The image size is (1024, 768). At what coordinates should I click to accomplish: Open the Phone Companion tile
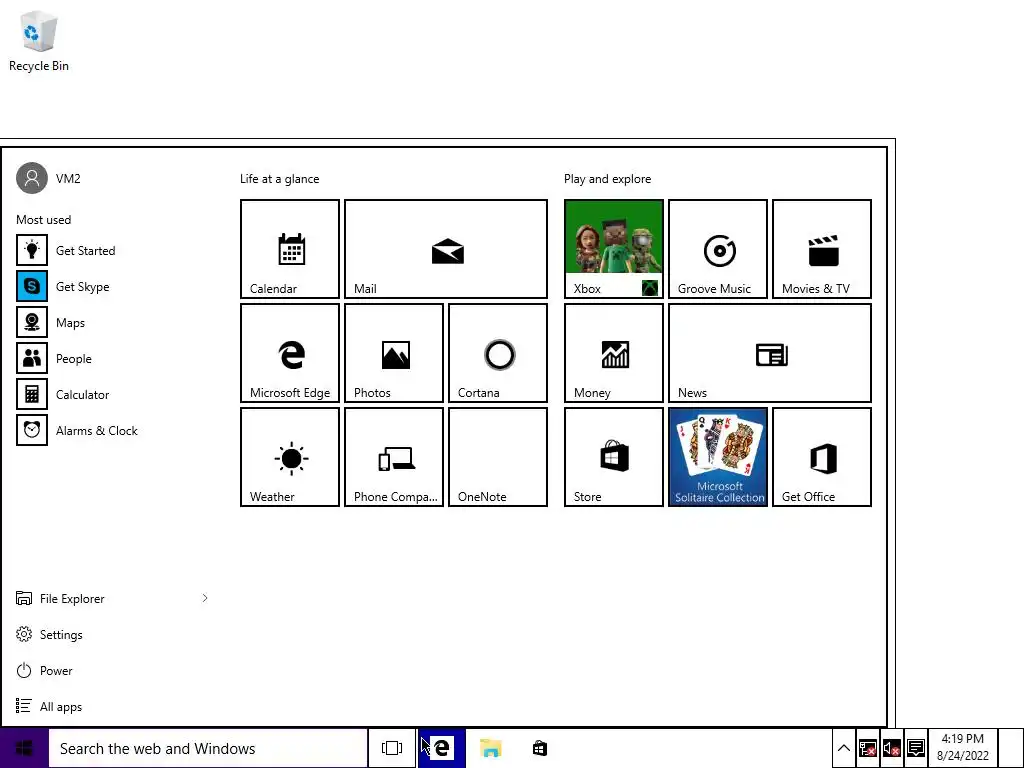(x=394, y=457)
